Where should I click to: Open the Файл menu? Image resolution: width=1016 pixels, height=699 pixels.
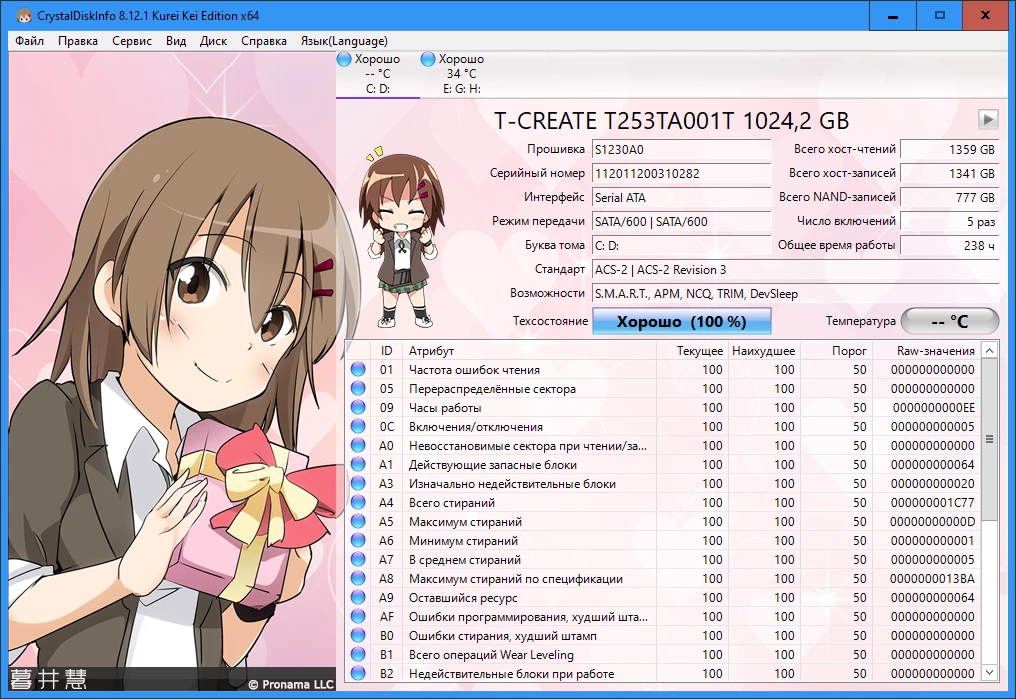(29, 41)
